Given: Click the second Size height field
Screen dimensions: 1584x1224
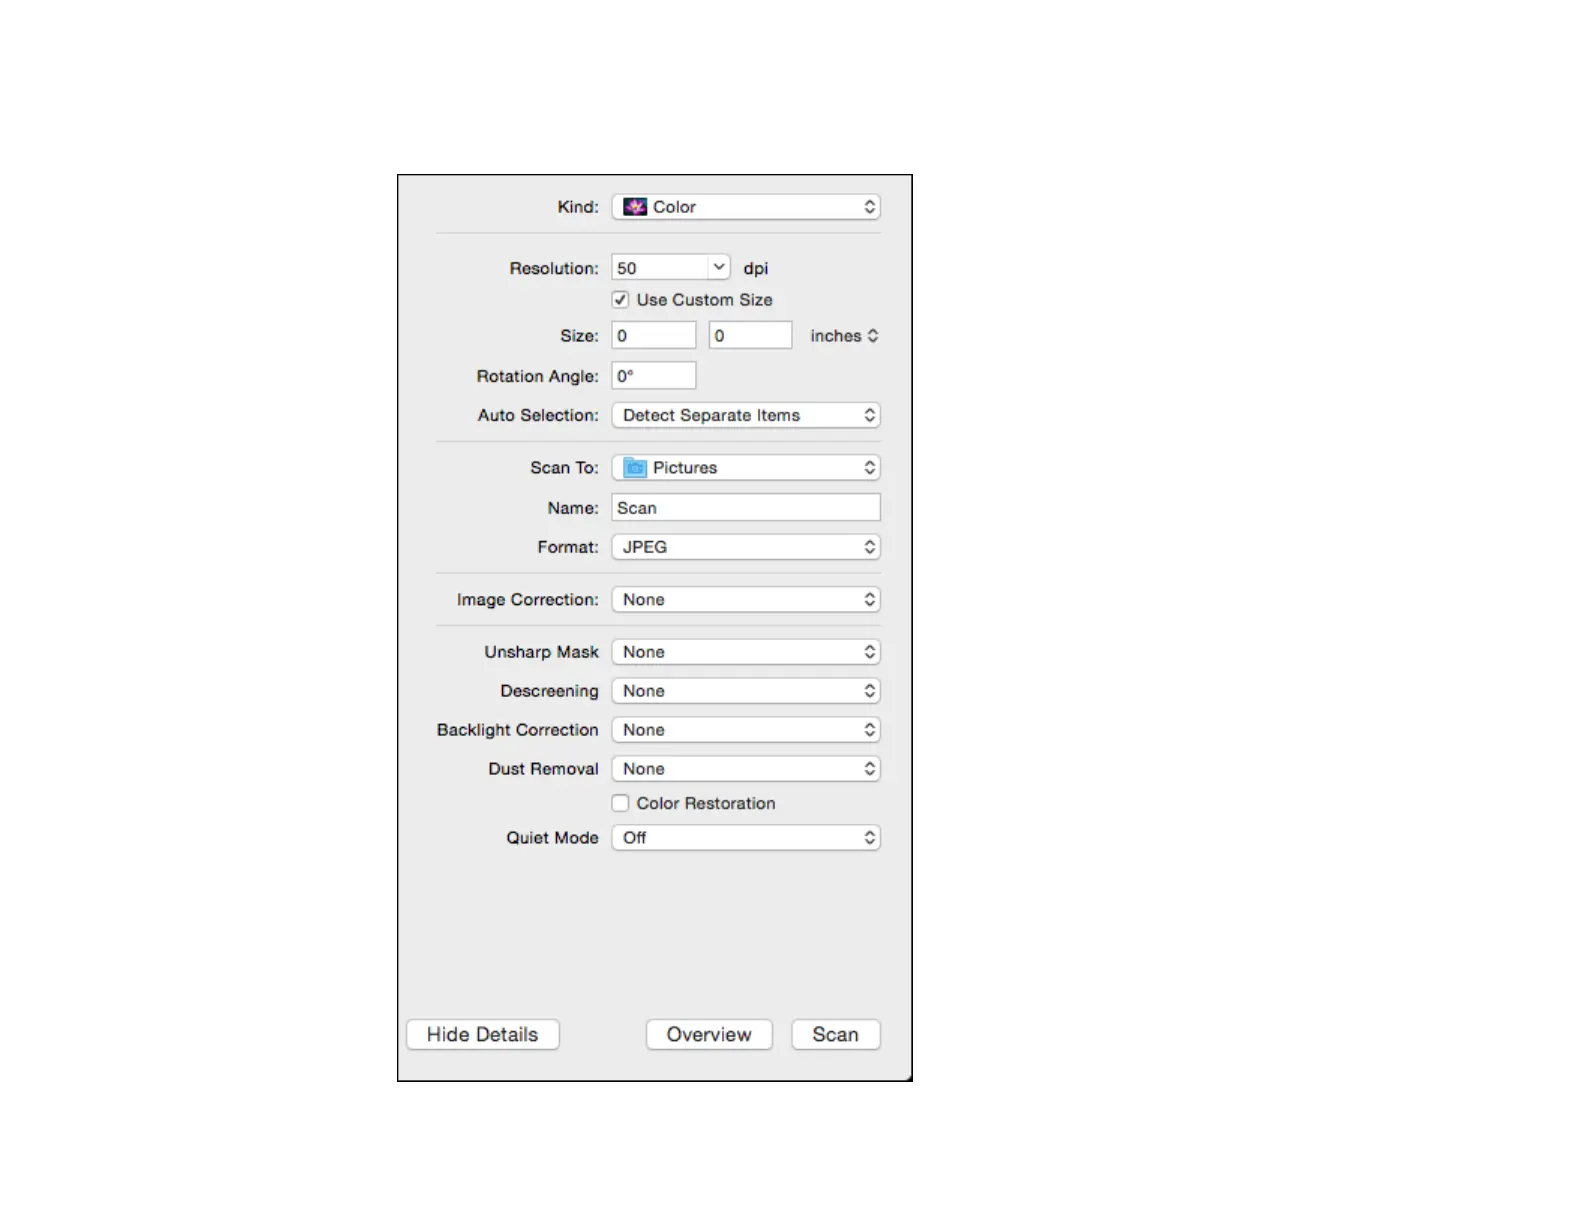Looking at the screenshot, I should [751, 335].
